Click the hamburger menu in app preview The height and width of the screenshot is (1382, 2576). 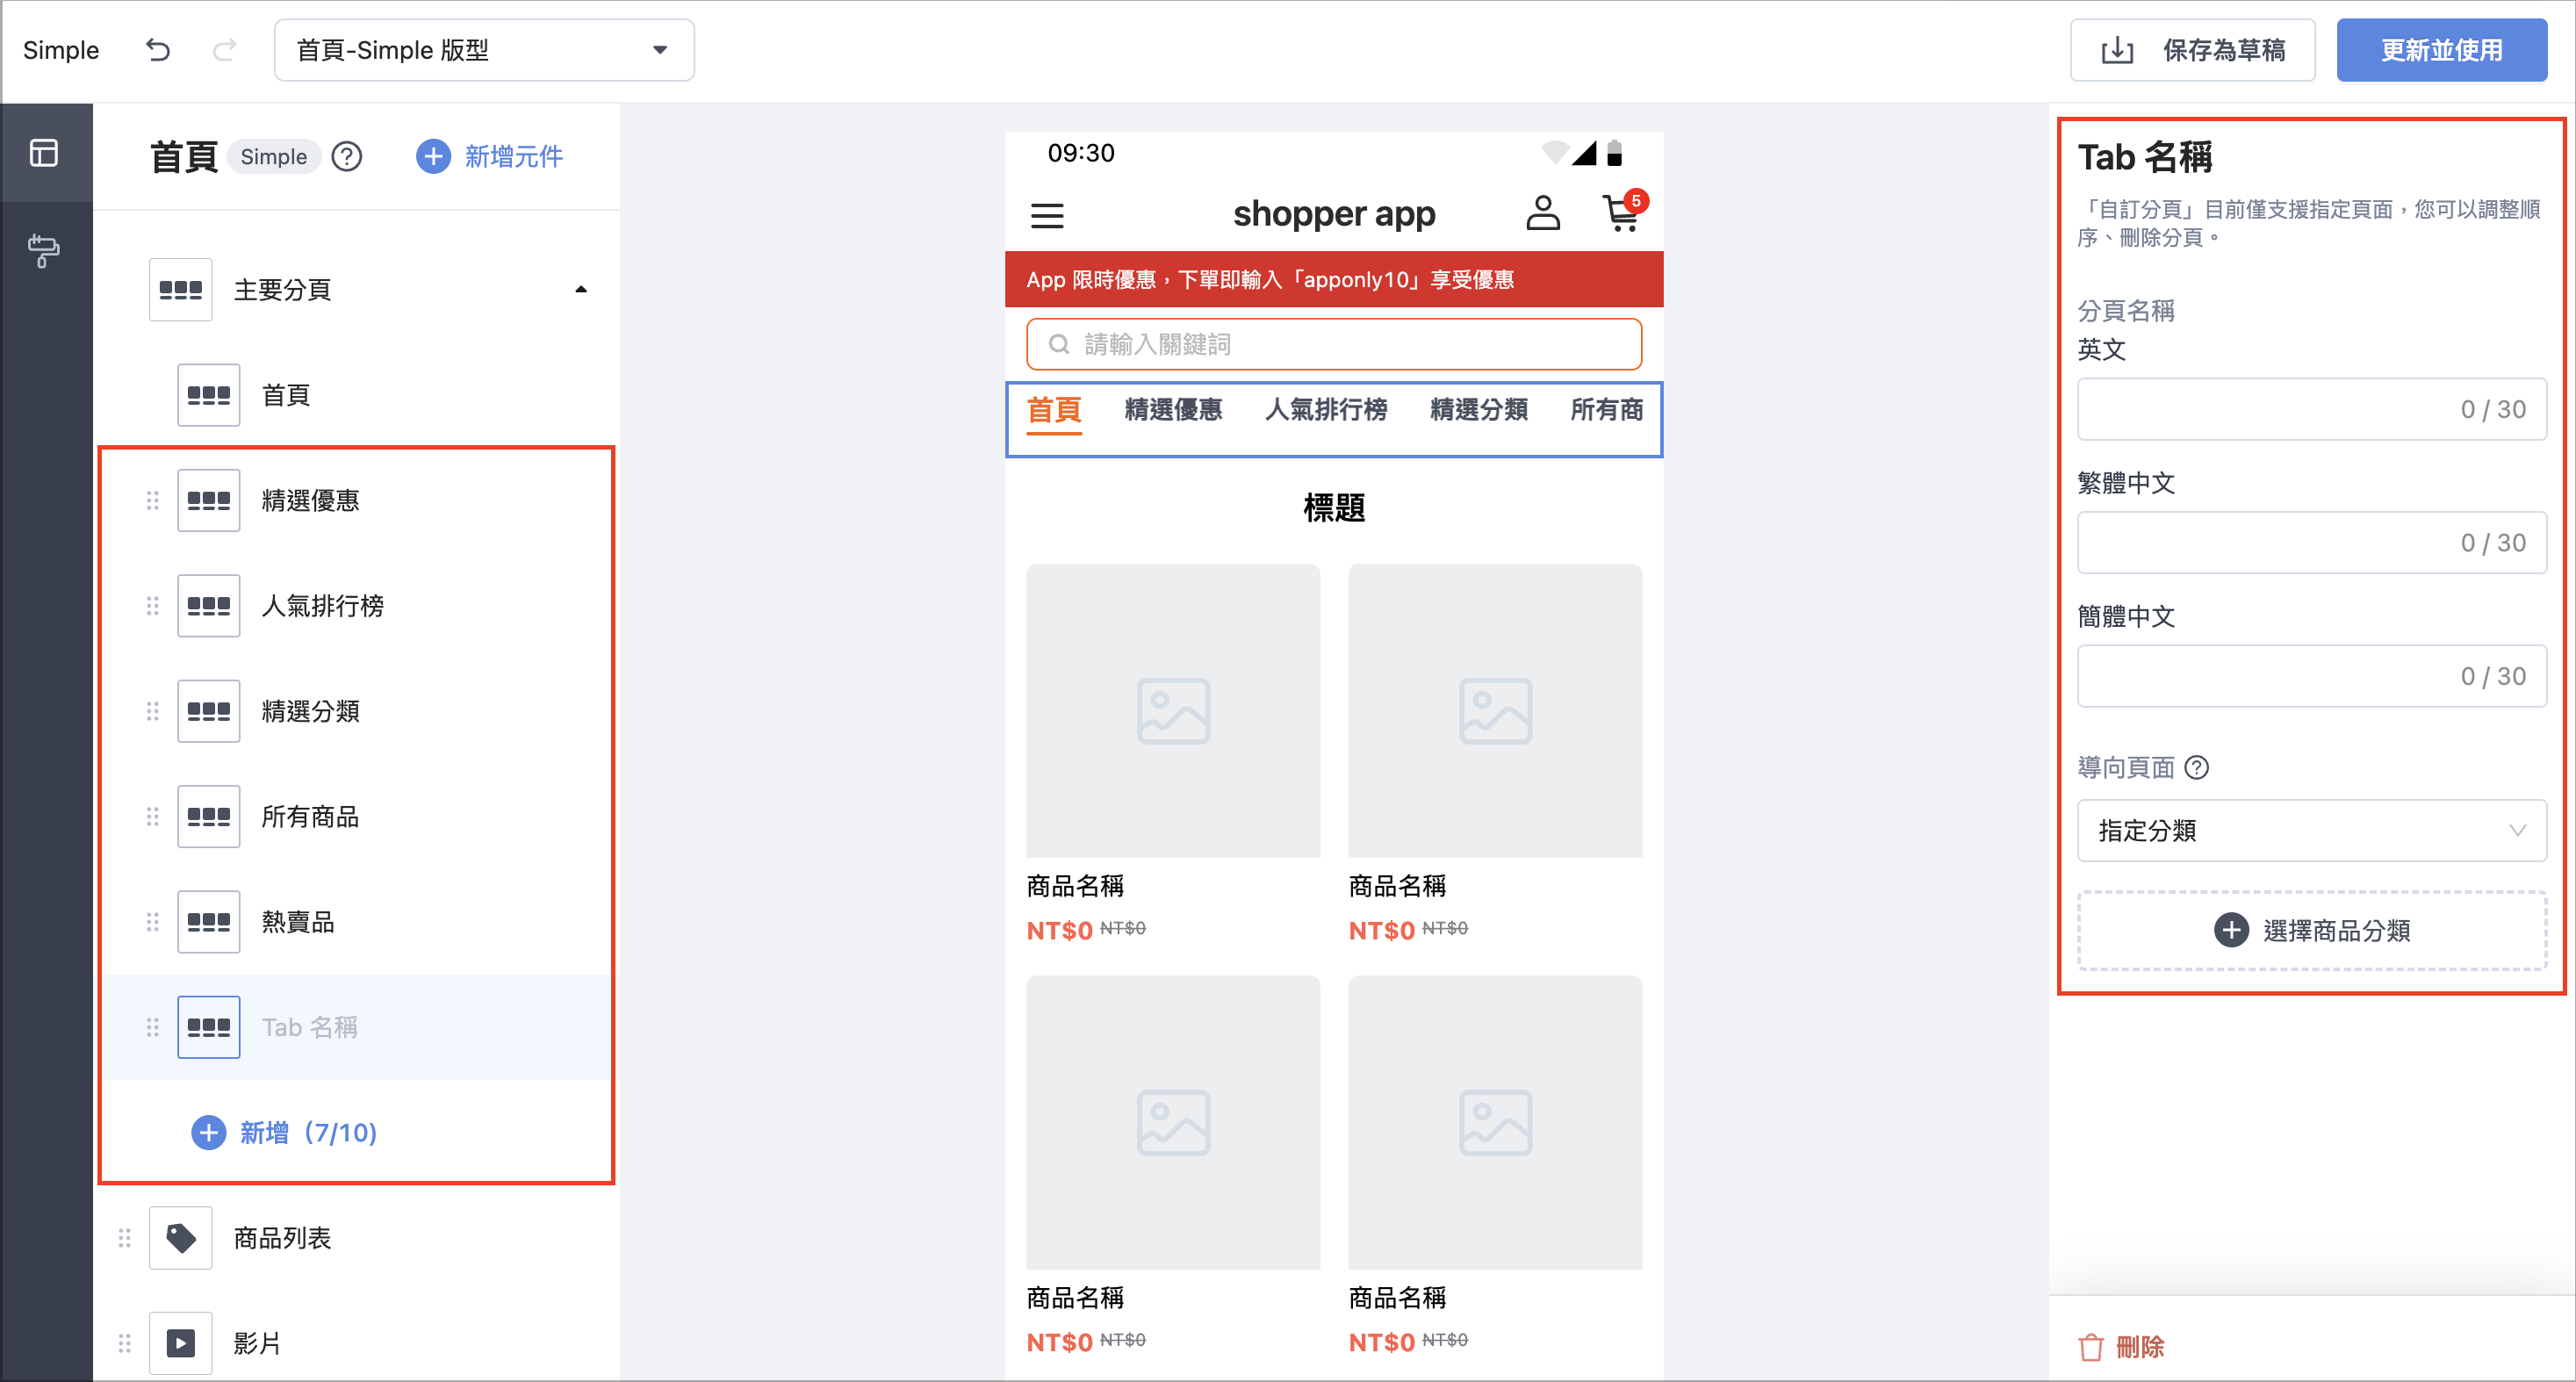coord(1047,215)
